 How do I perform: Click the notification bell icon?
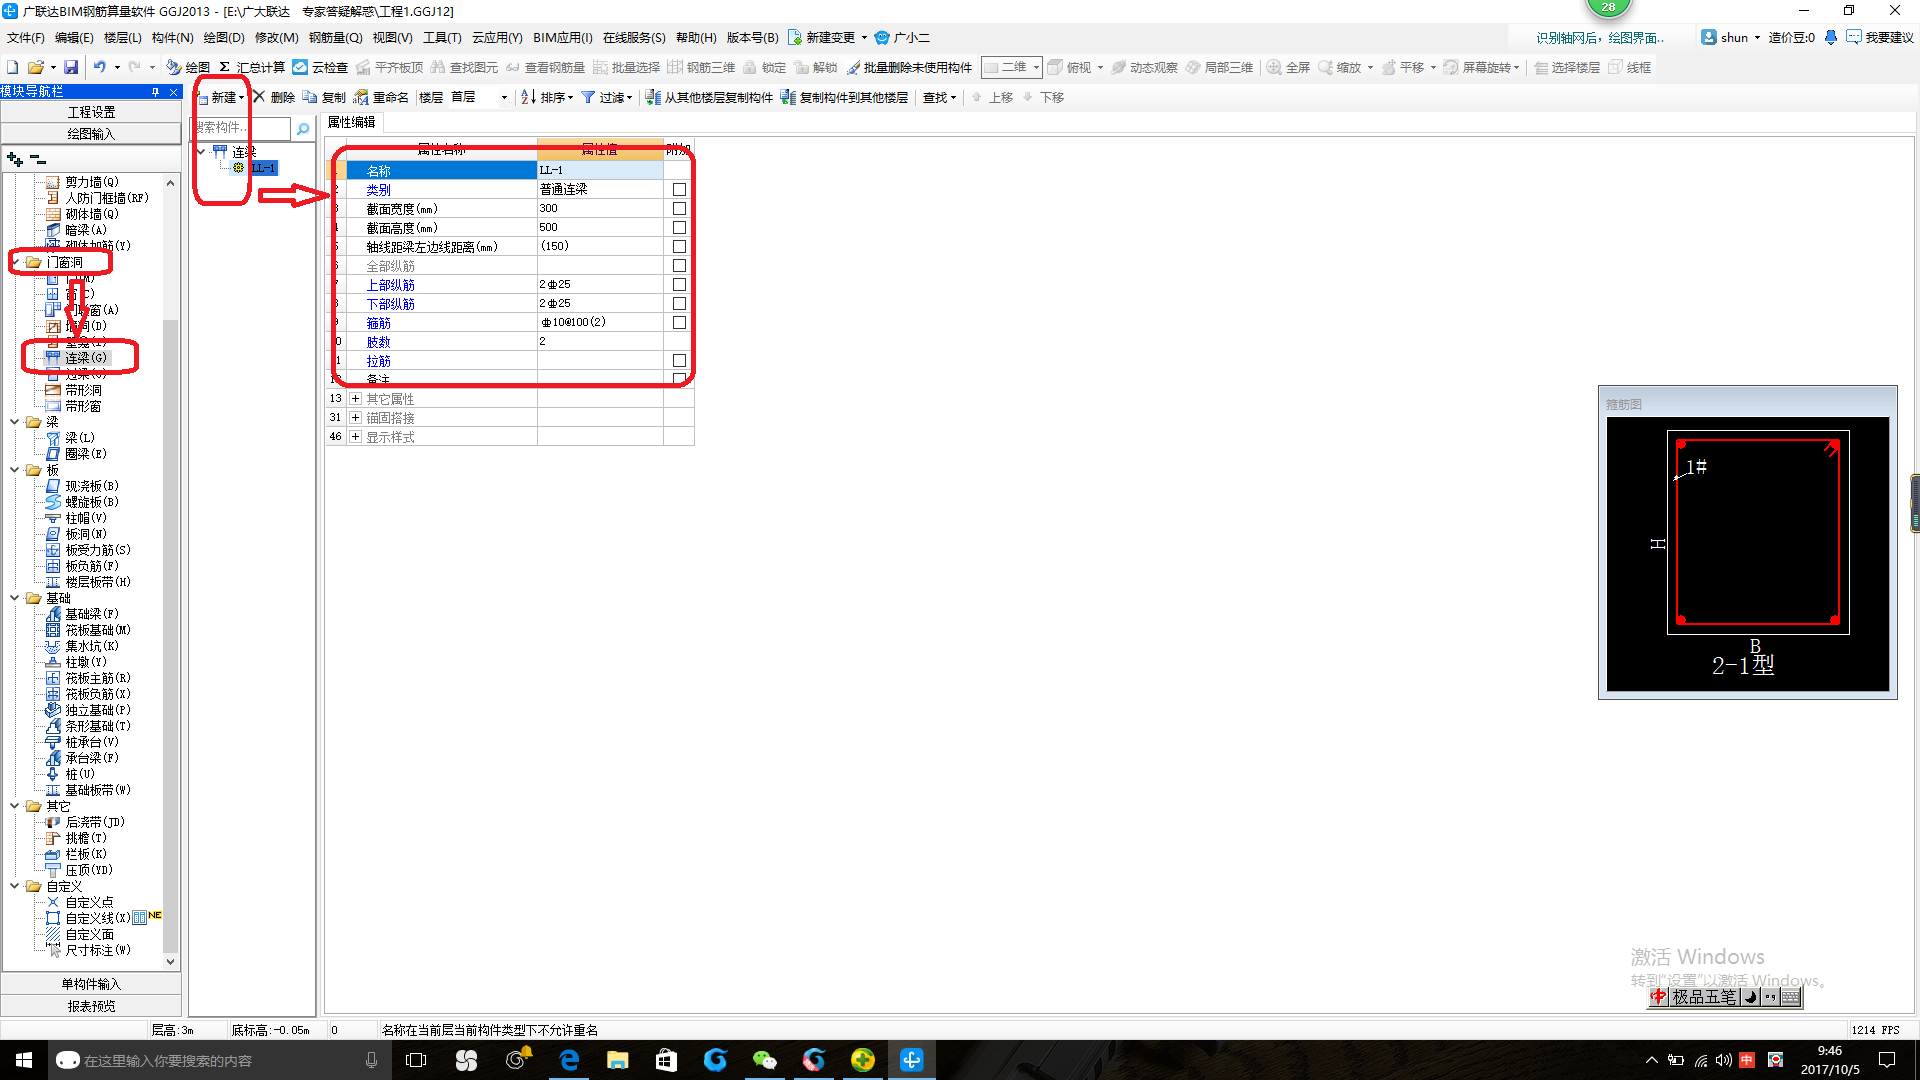[1830, 37]
